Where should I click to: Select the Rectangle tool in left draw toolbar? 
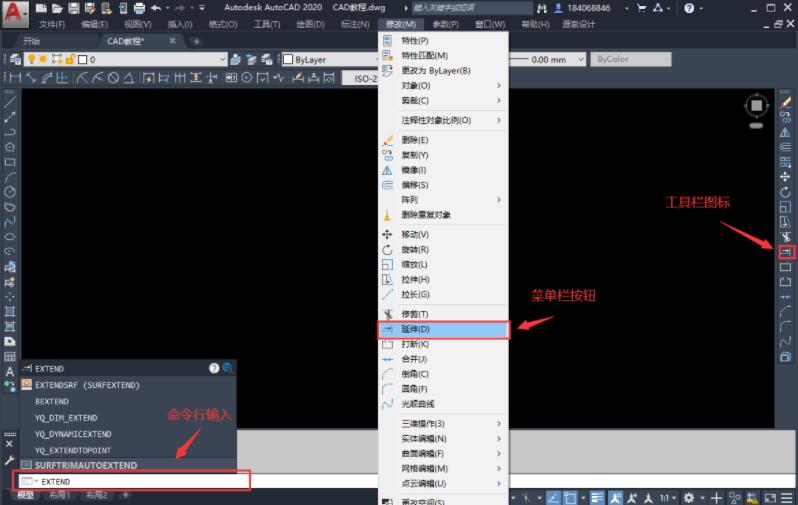(x=10, y=162)
